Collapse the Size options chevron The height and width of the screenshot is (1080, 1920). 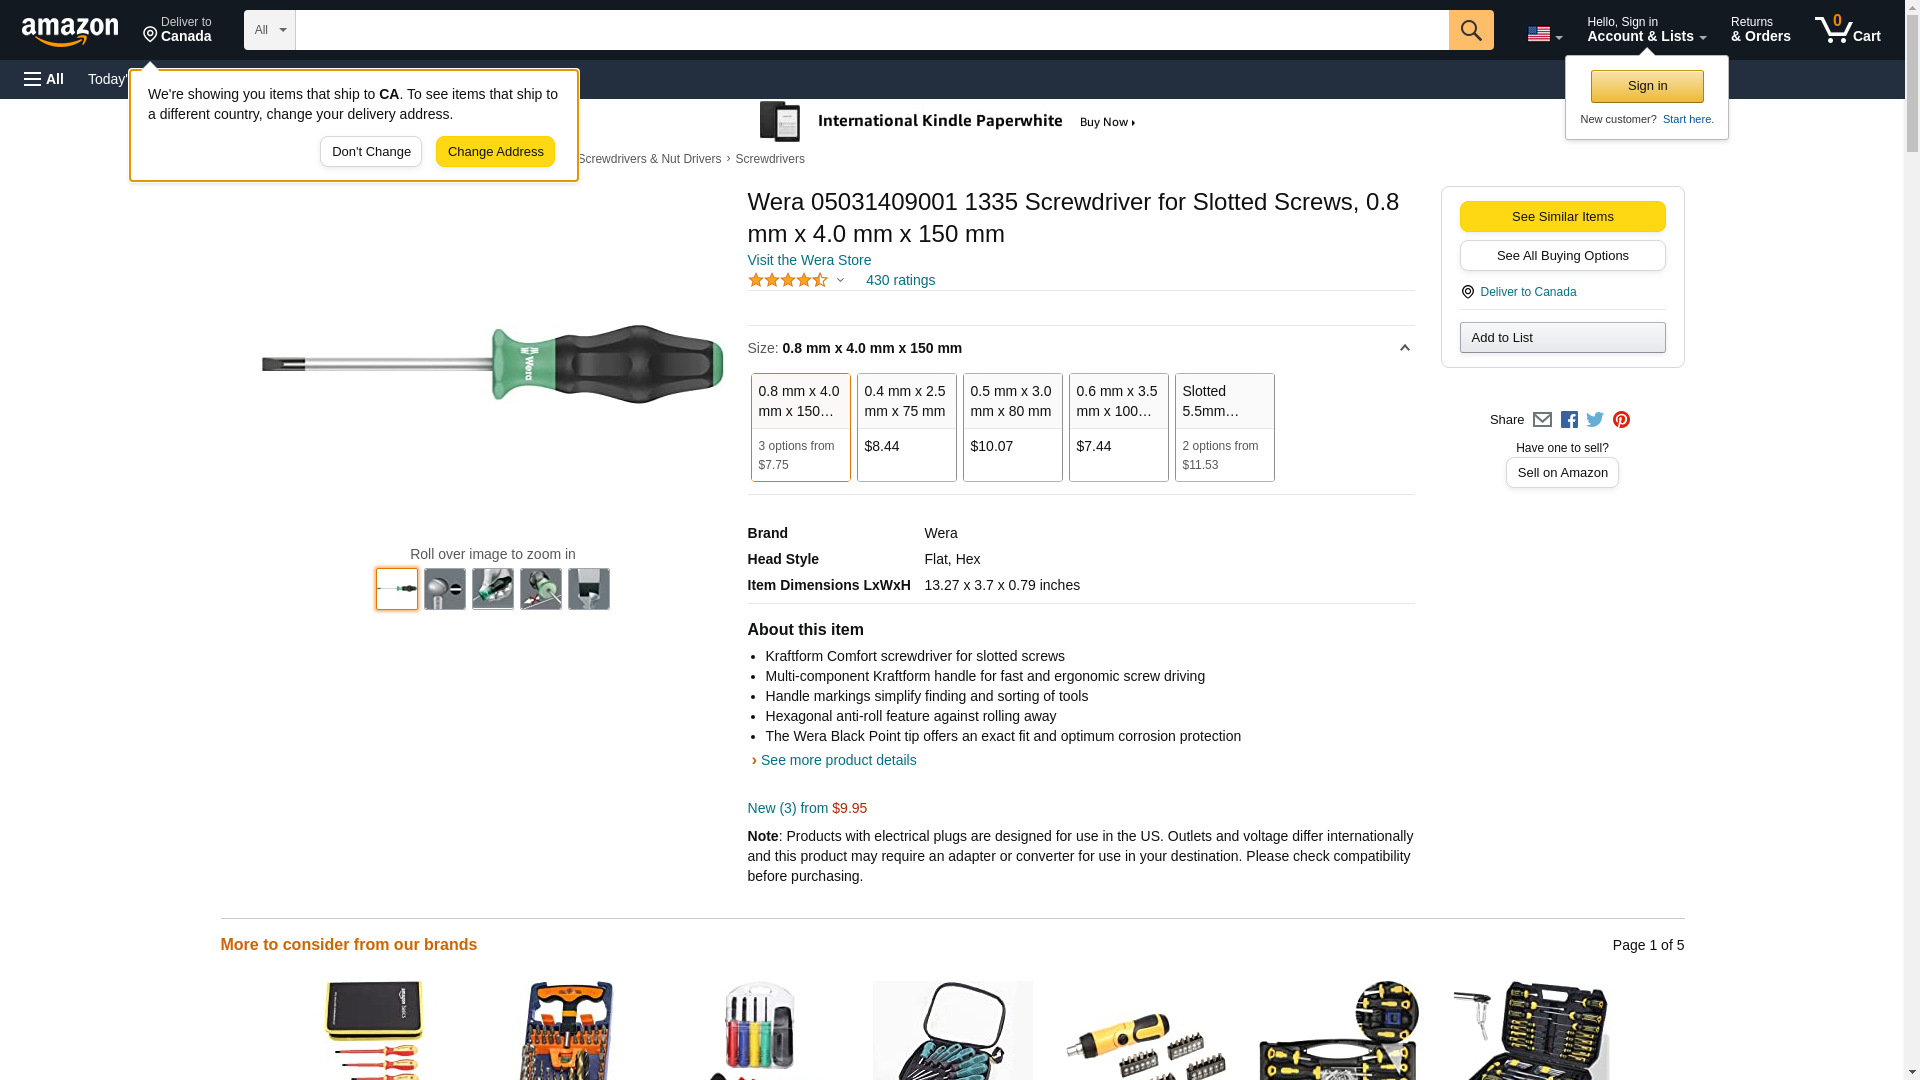1404,348
